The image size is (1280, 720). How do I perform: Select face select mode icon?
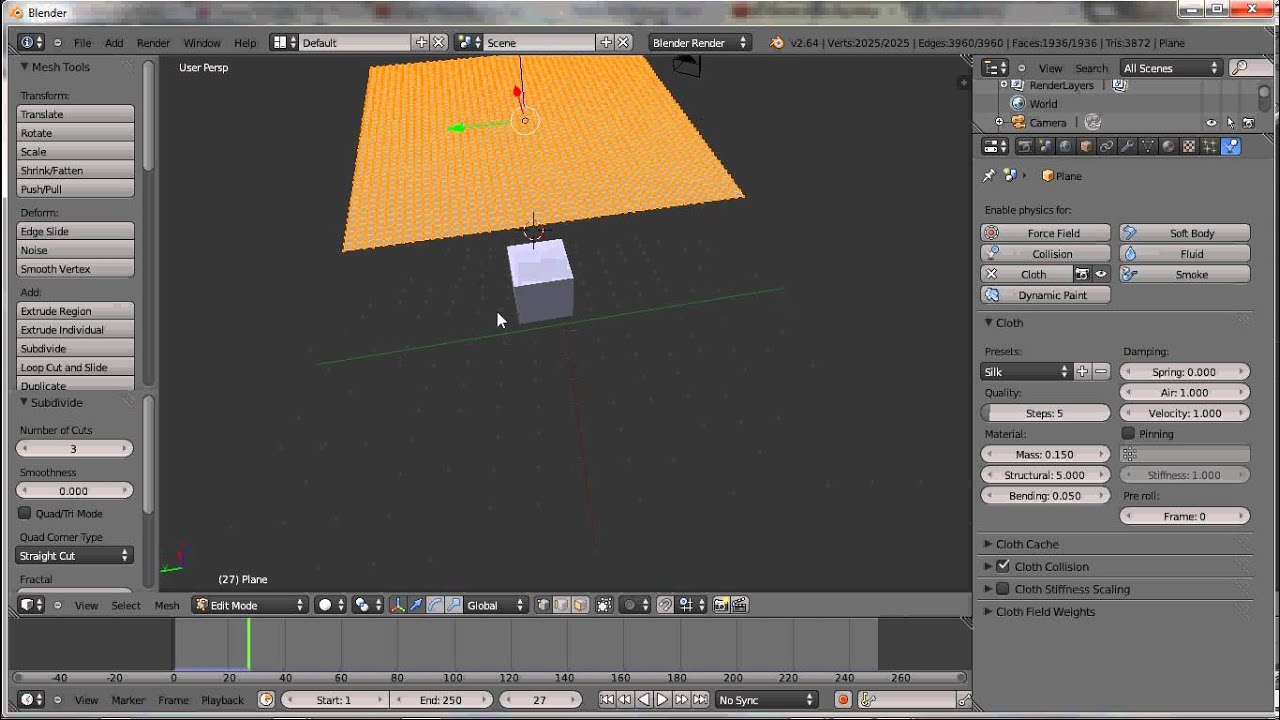580,605
